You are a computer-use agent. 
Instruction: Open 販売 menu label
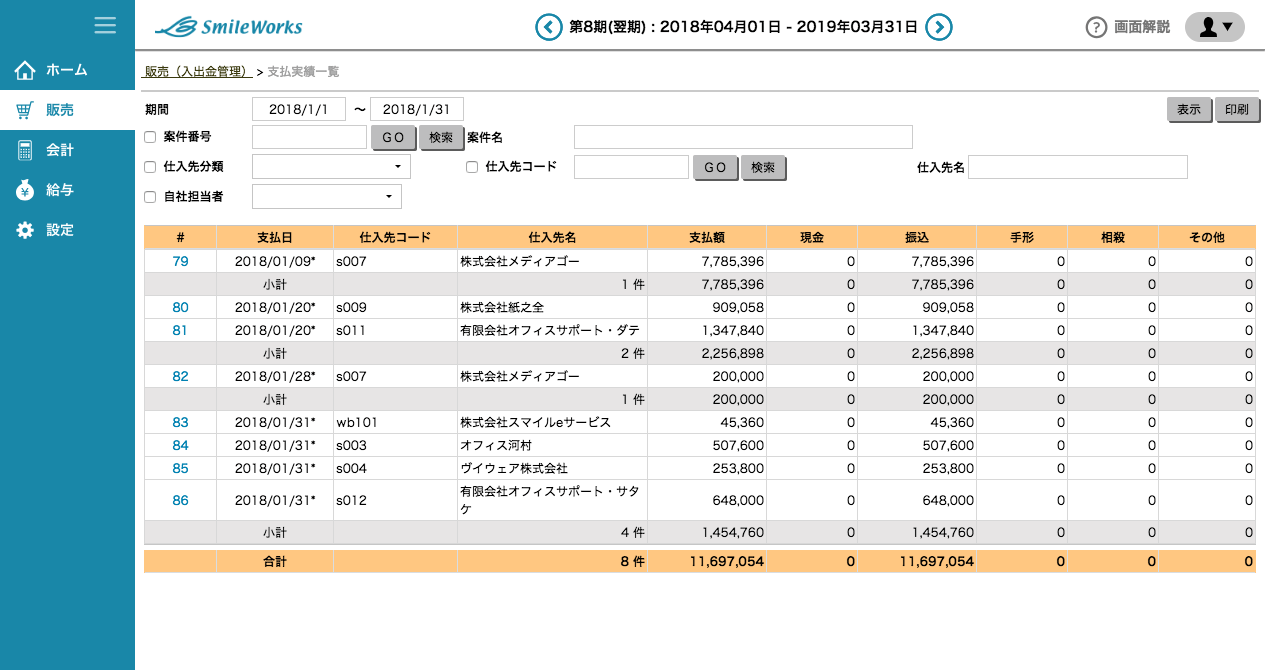click(60, 110)
